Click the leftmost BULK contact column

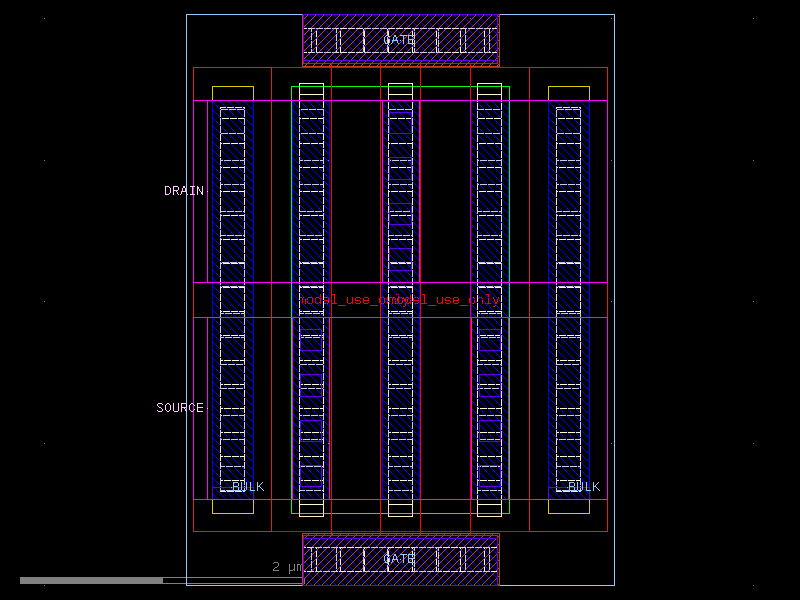(x=232, y=300)
